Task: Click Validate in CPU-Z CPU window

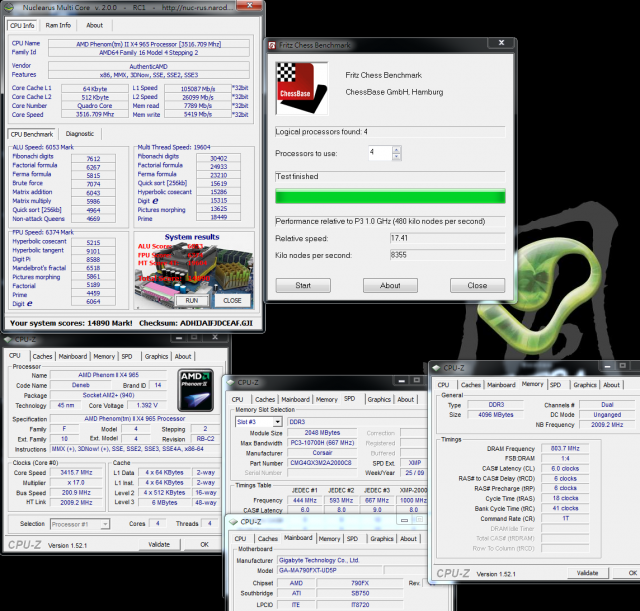Action: 159,544
